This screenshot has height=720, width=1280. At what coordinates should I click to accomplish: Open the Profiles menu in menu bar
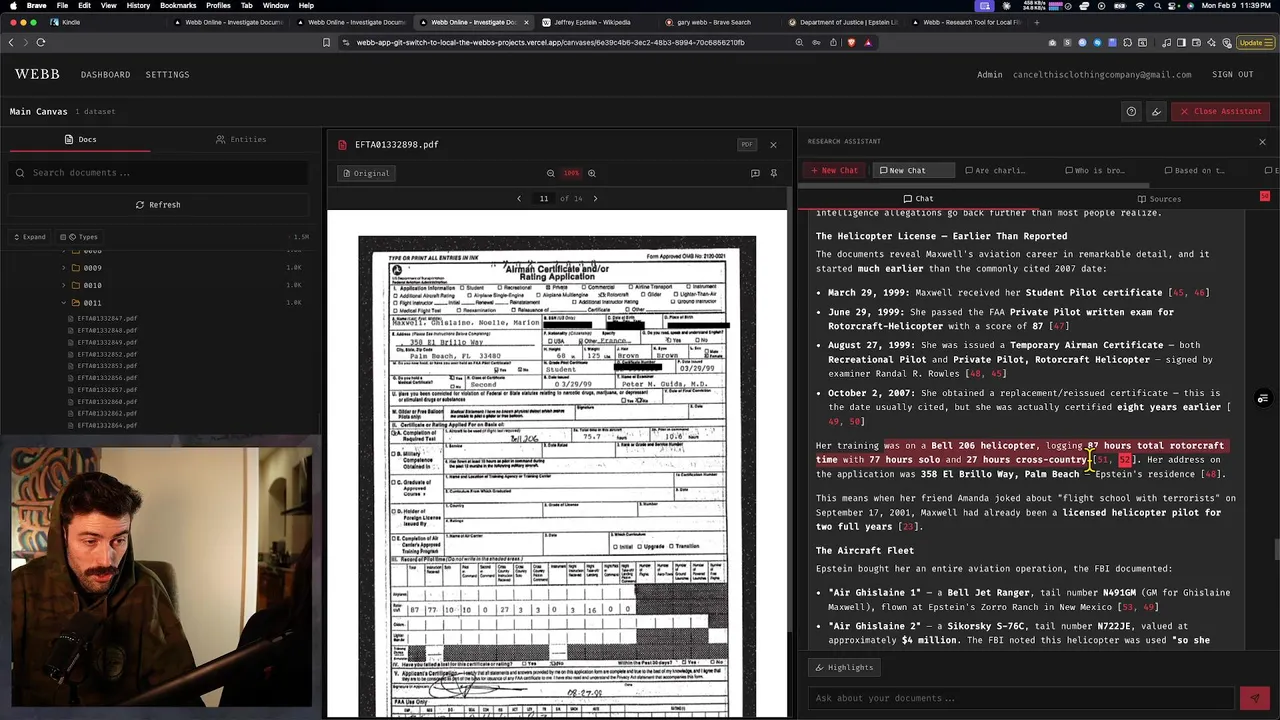click(218, 5)
